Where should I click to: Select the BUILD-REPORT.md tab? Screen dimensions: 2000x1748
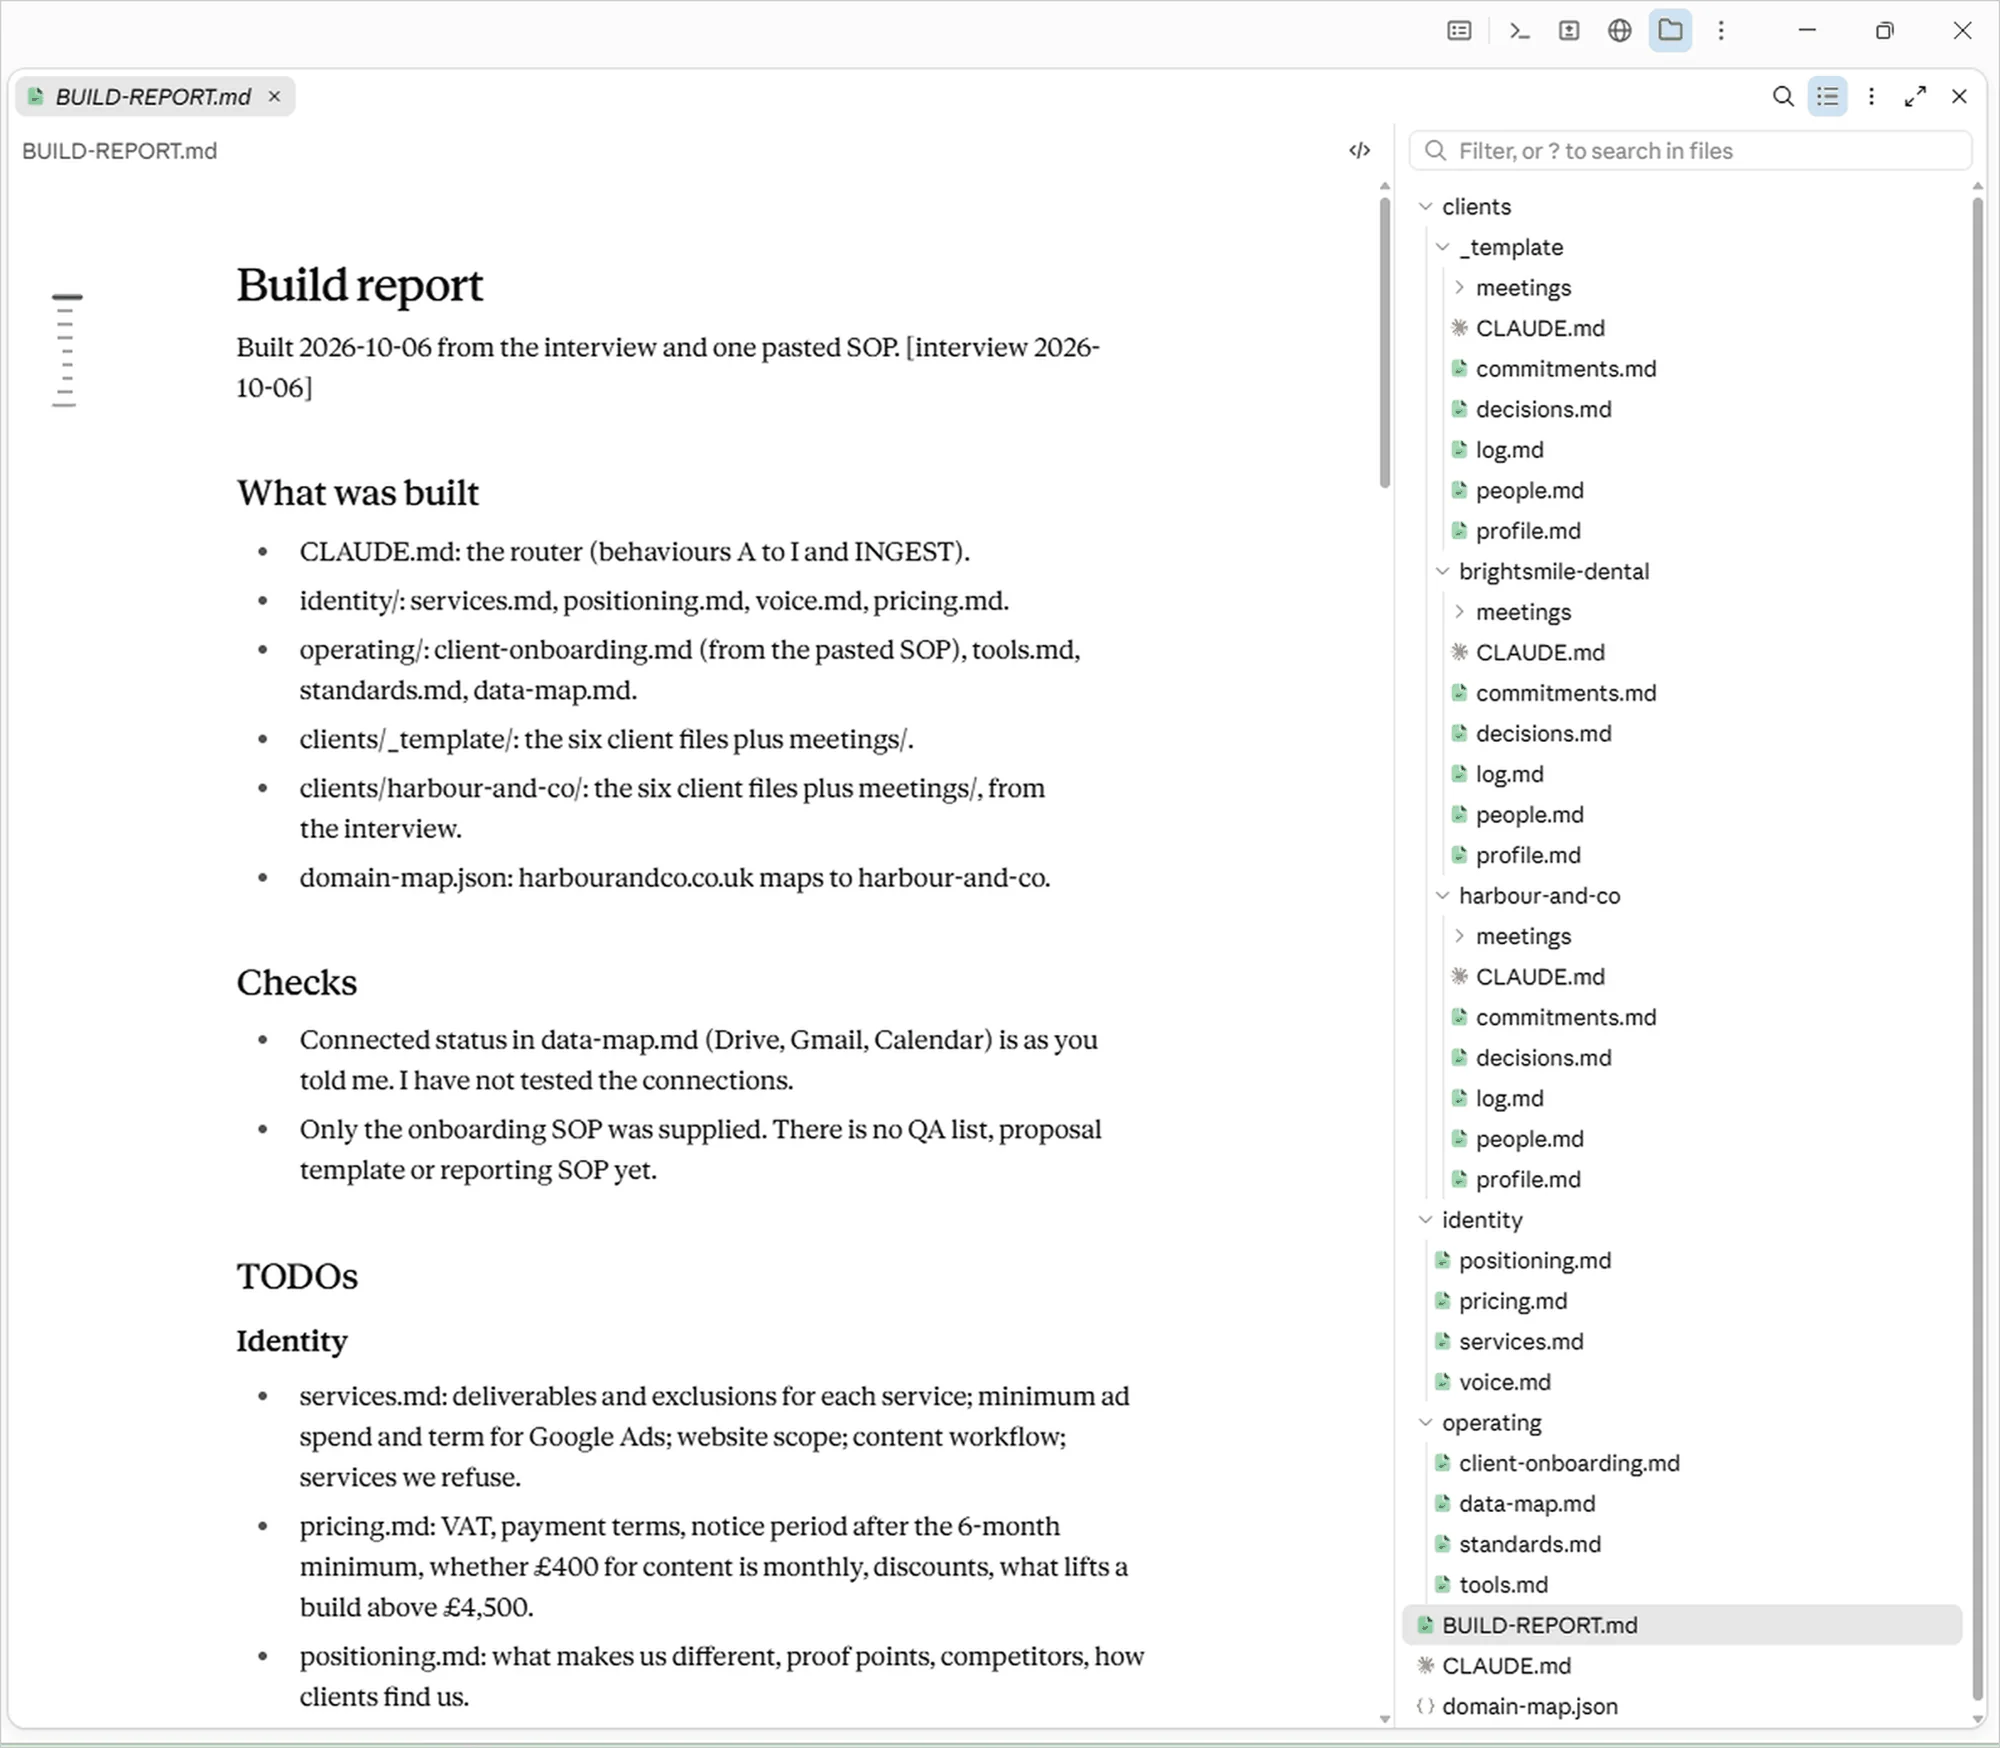(x=154, y=96)
